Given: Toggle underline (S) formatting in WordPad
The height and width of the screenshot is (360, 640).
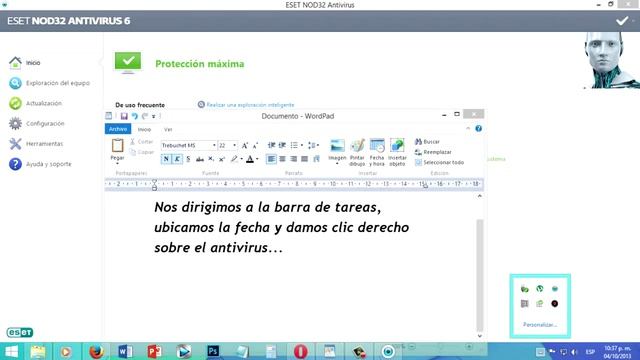Looking at the screenshot, I should (188, 159).
